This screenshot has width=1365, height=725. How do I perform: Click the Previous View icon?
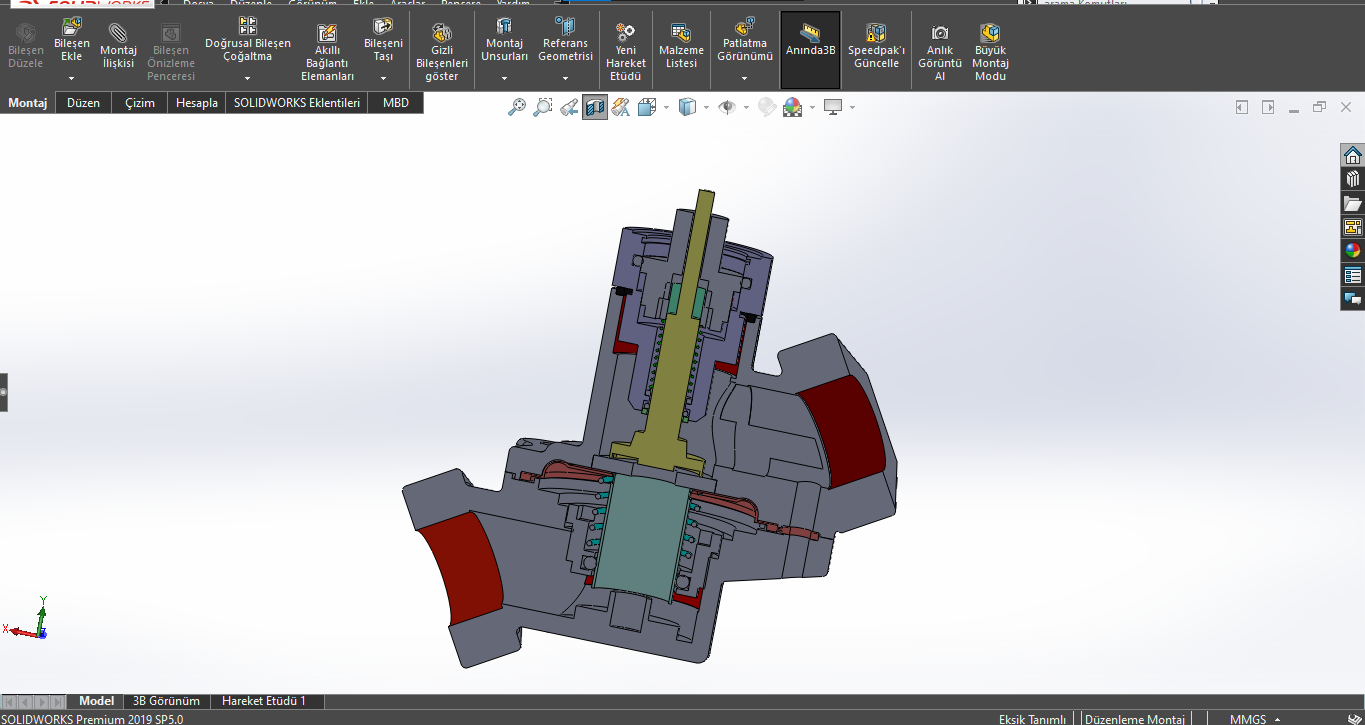coord(569,107)
